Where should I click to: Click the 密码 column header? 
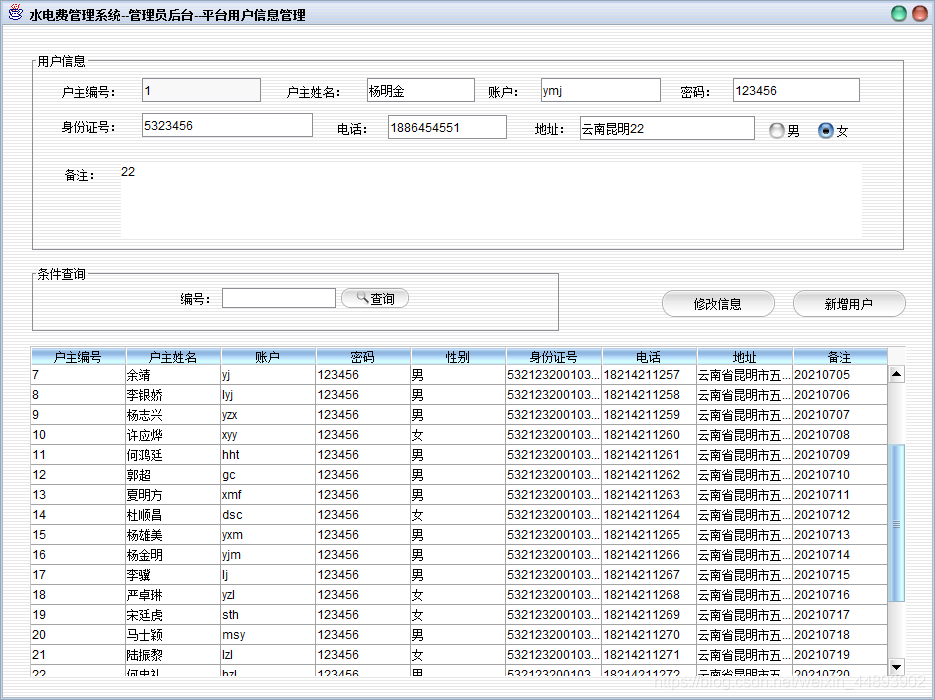tap(363, 357)
